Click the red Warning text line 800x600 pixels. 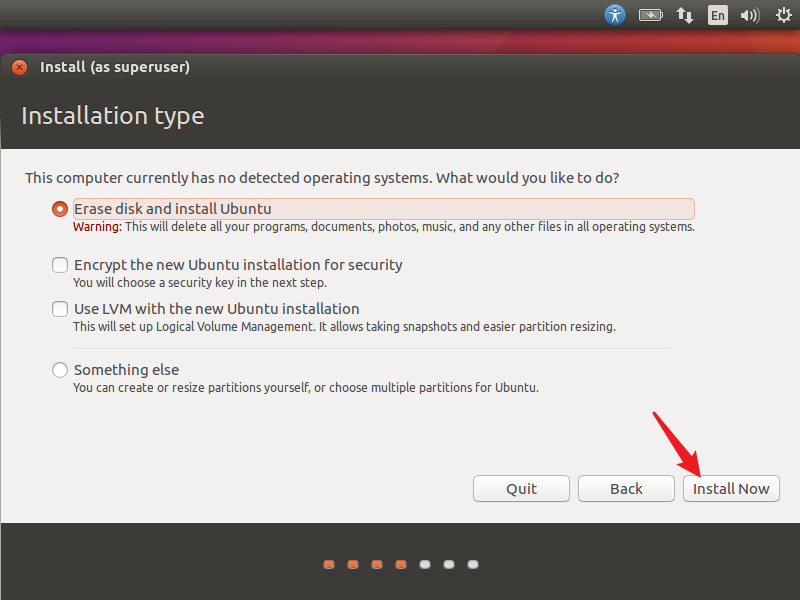pos(384,227)
